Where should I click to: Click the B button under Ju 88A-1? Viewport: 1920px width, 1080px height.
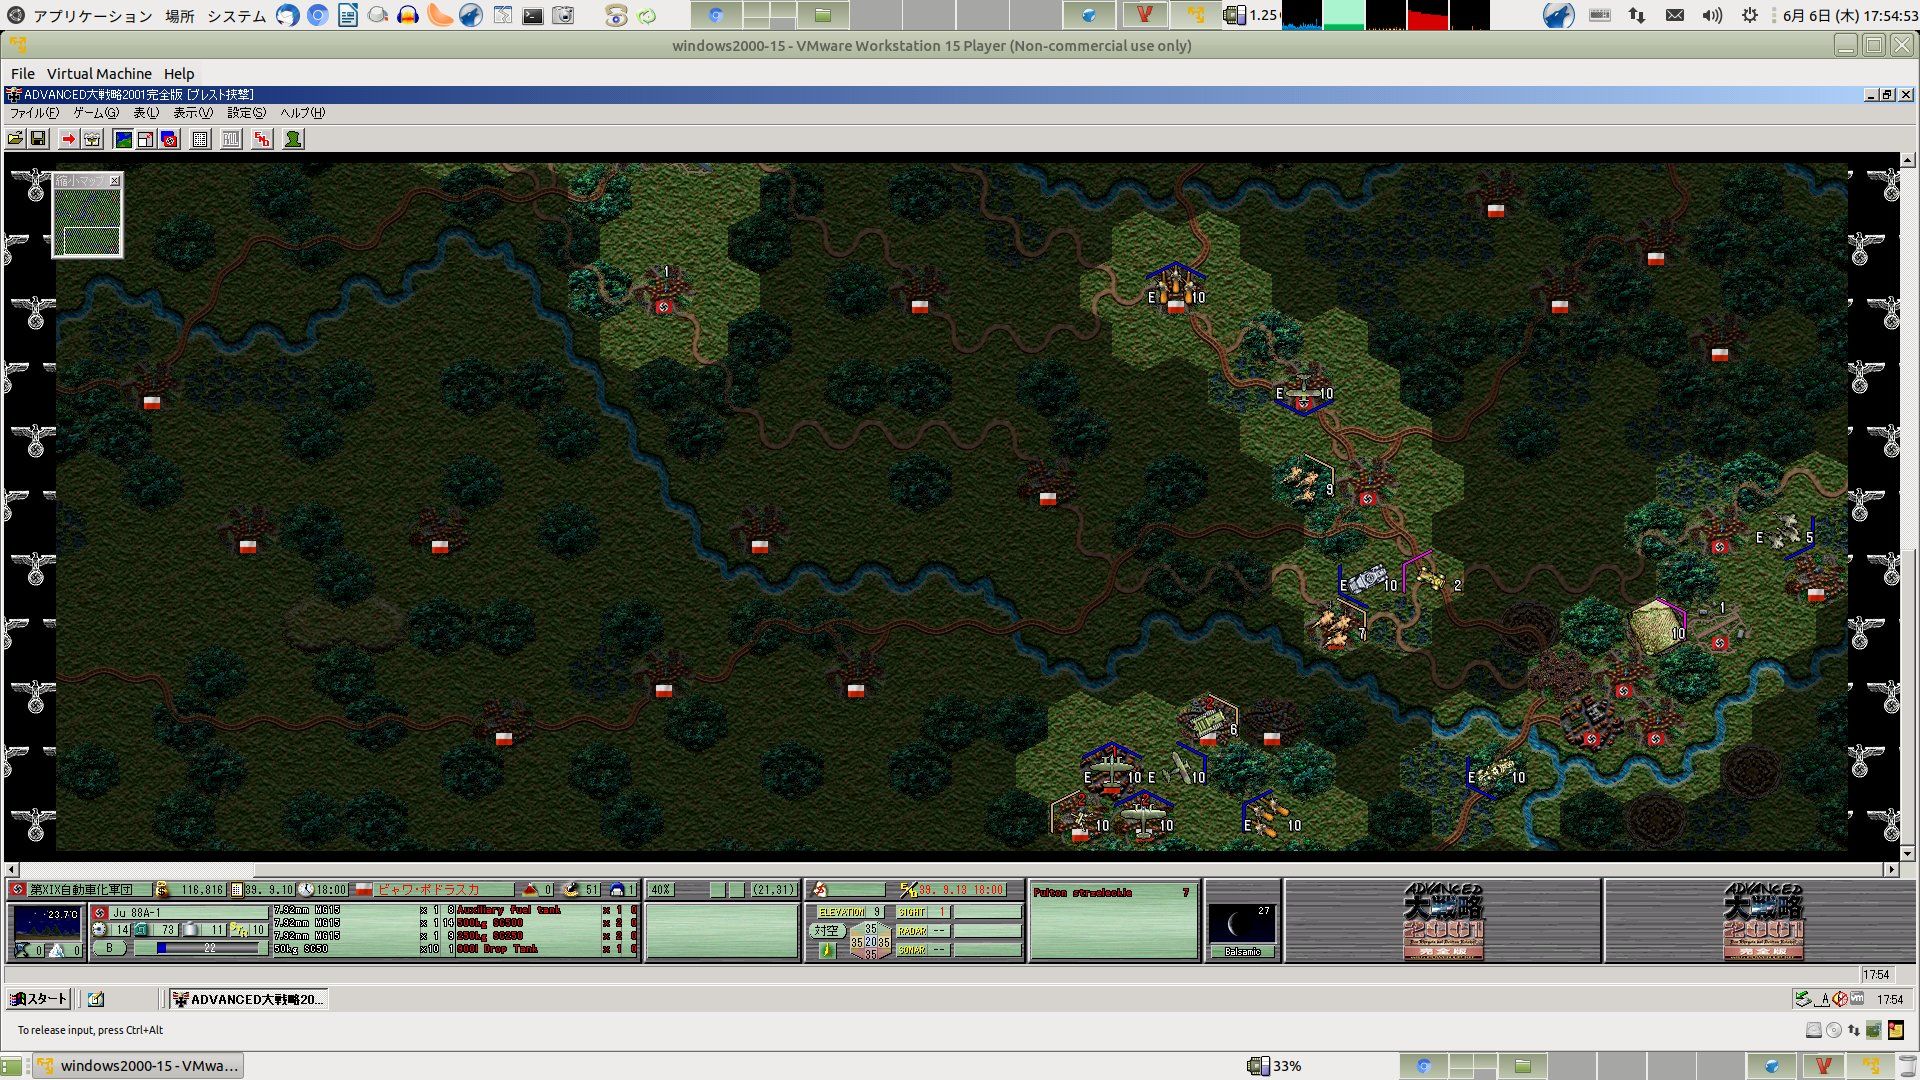(x=110, y=948)
